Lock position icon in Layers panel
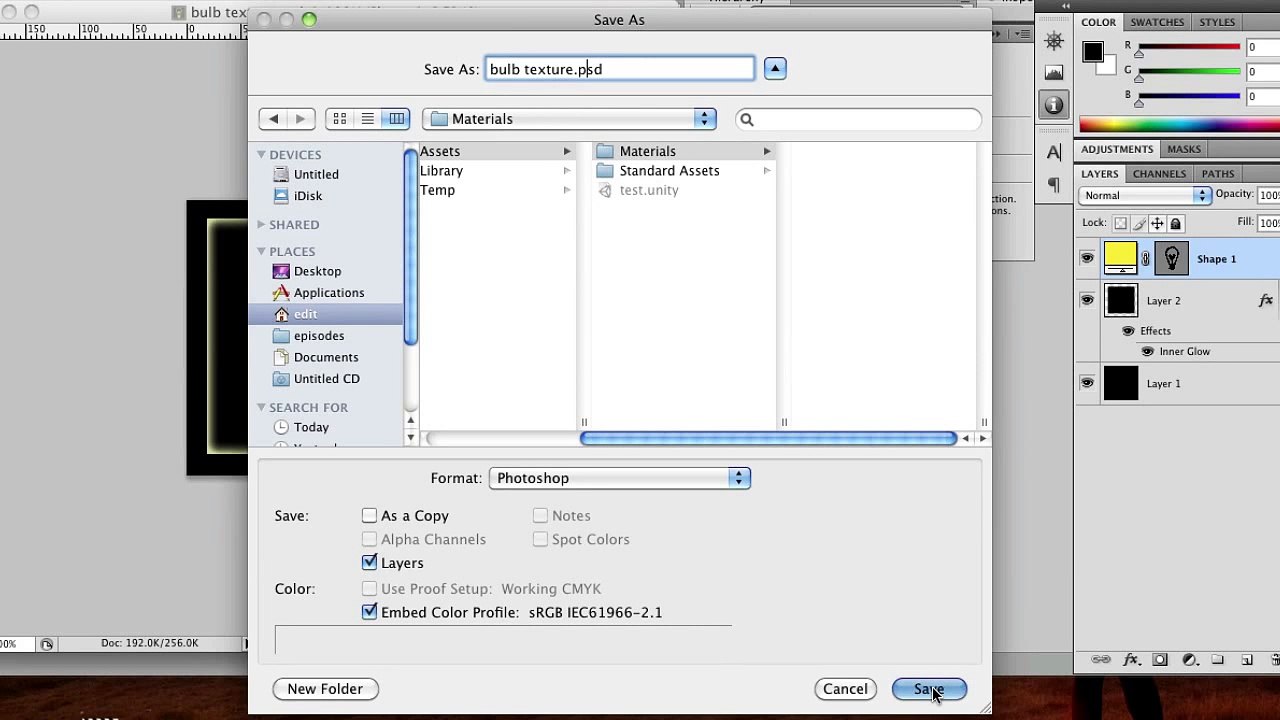This screenshot has width=1280, height=720. 1157,224
